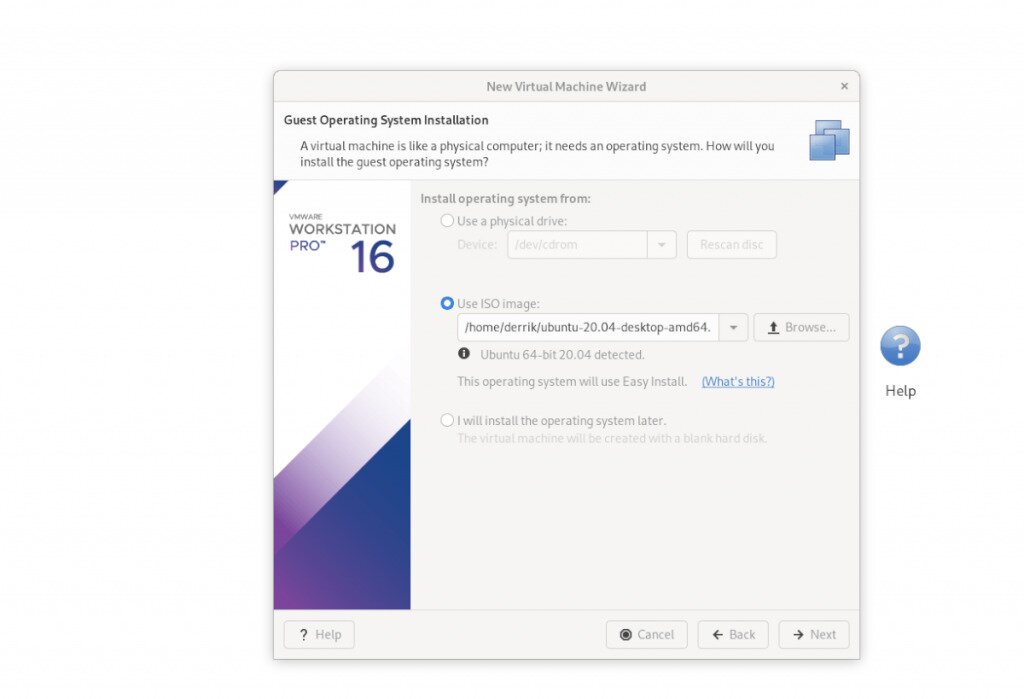1024x699 pixels.
Task: Click the VMware wizard icon in top right corner
Action: click(x=829, y=141)
